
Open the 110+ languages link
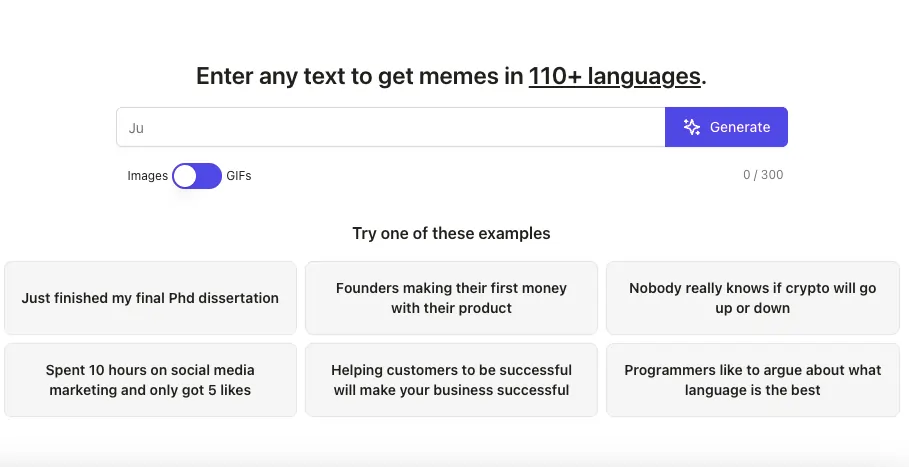pos(615,76)
